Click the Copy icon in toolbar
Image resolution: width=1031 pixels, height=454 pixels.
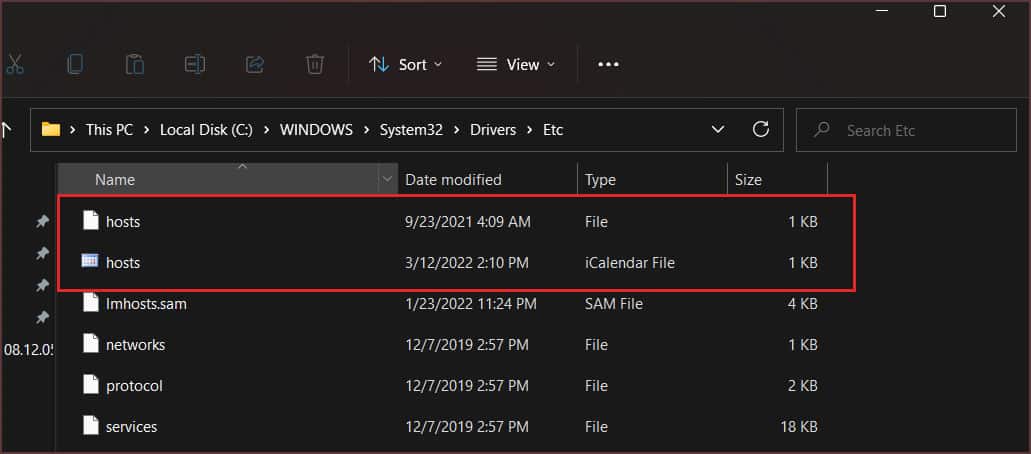[75, 64]
